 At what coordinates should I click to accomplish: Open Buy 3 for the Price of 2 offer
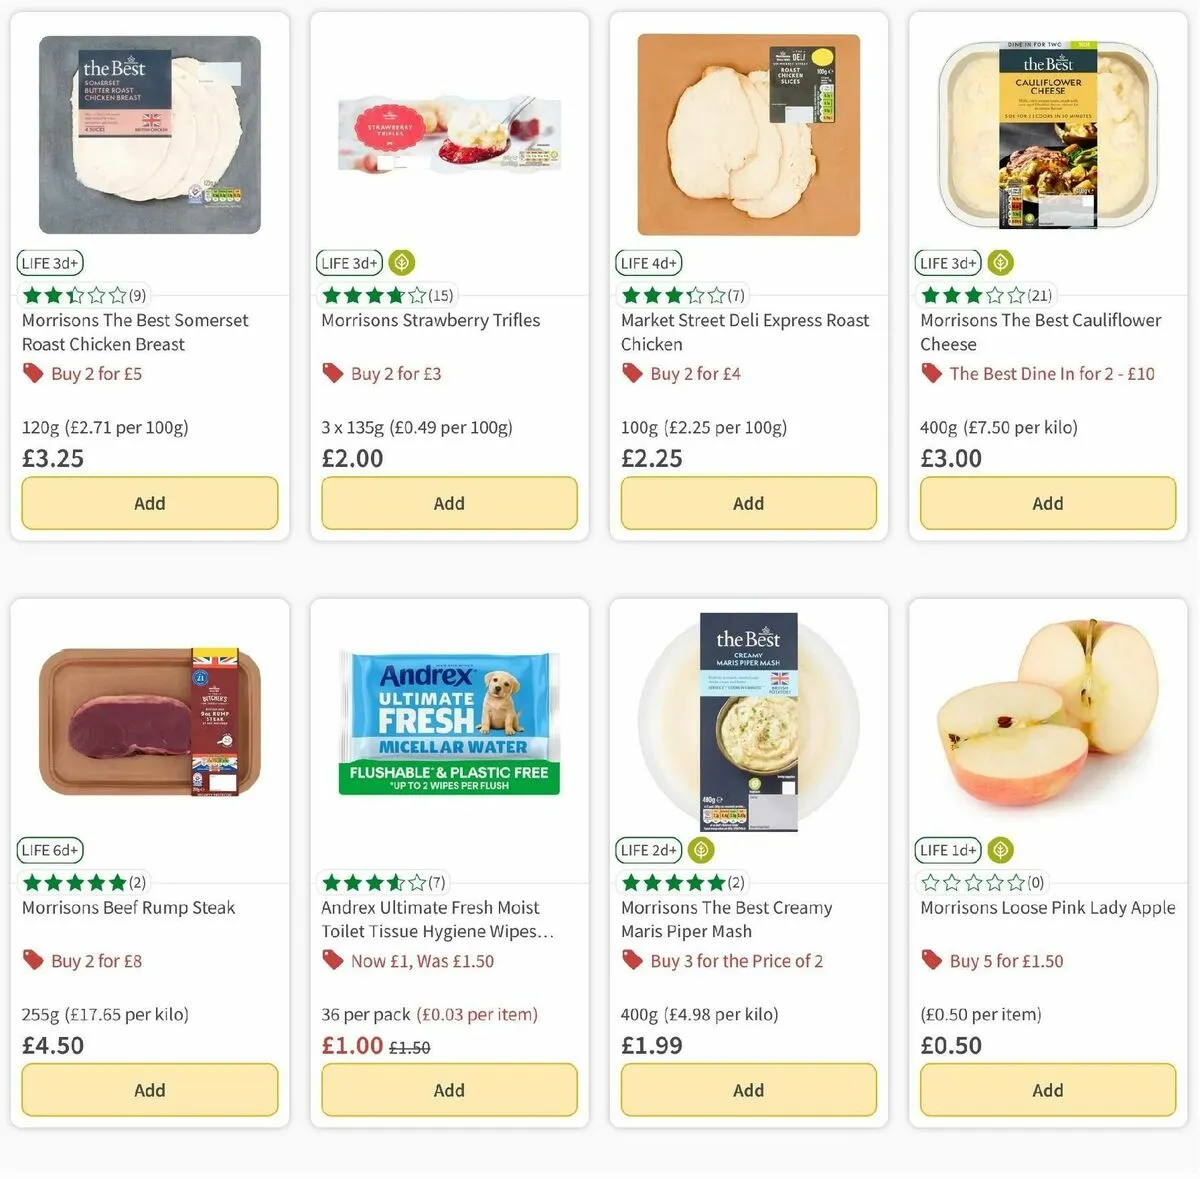click(737, 960)
